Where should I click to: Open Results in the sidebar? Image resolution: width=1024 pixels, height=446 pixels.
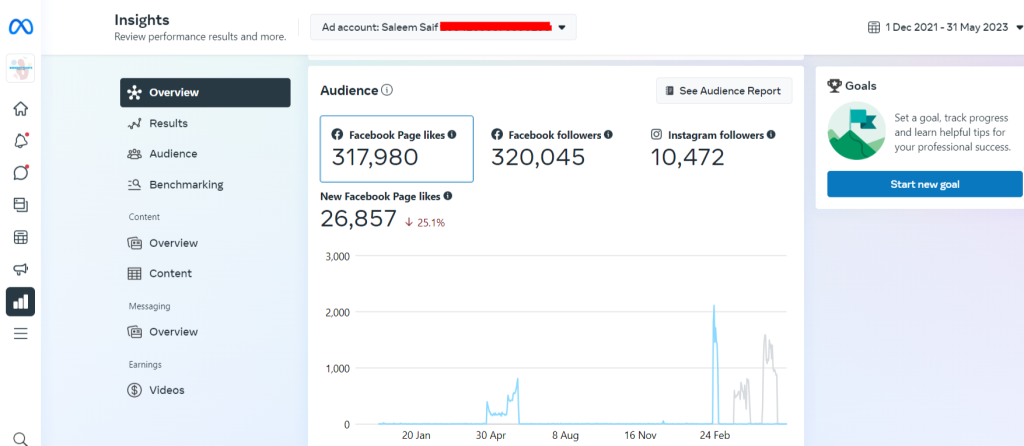pyautogui.click(x=168, y=123)
